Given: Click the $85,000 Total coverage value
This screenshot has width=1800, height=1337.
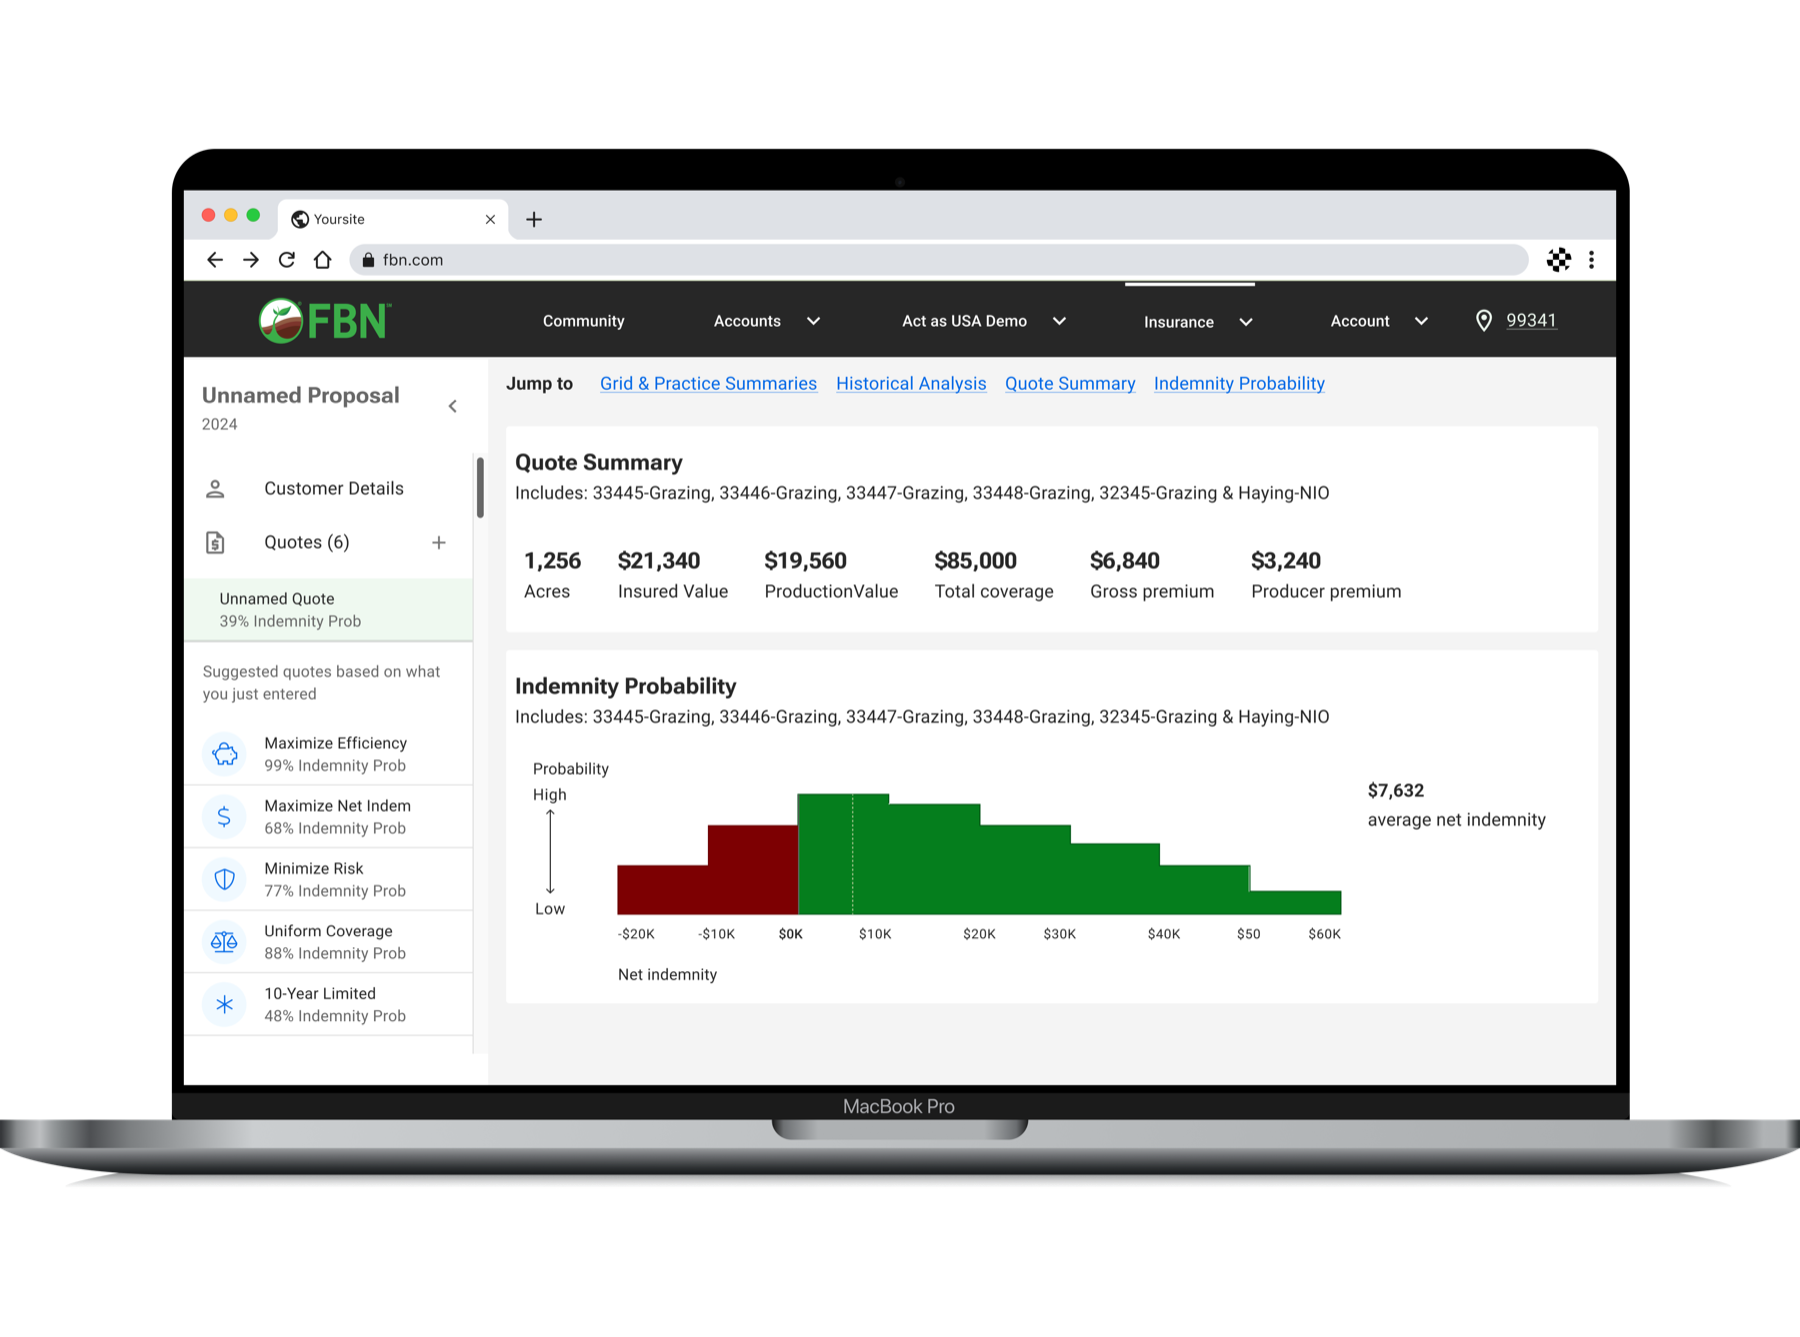Looking at the screenshot, I should (975, 561).
